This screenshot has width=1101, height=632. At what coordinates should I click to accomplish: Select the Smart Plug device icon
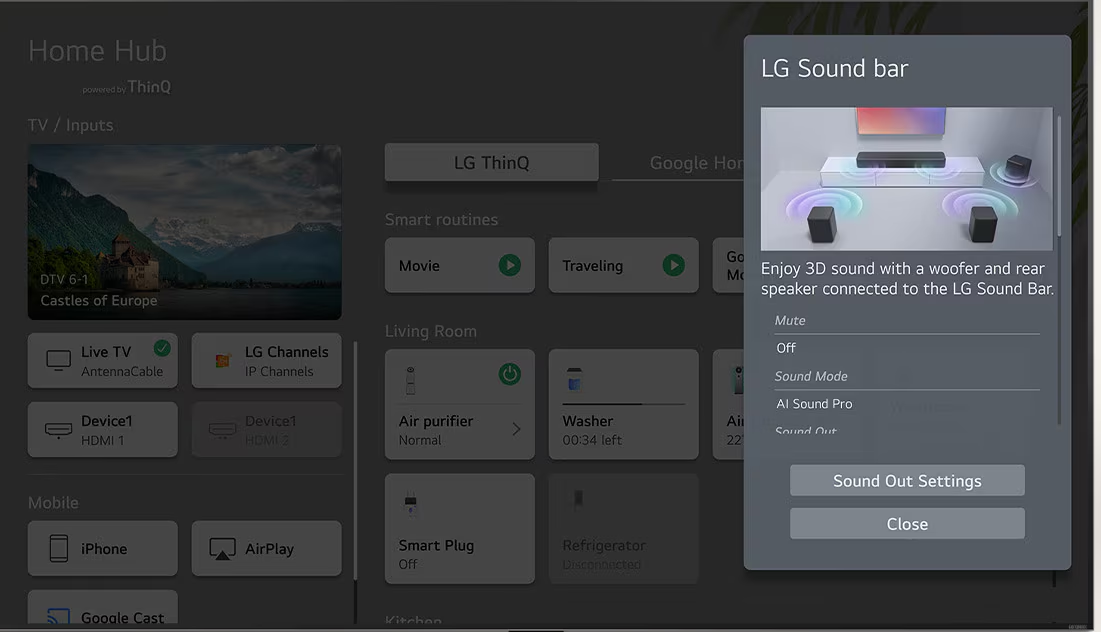coord(408,503)
